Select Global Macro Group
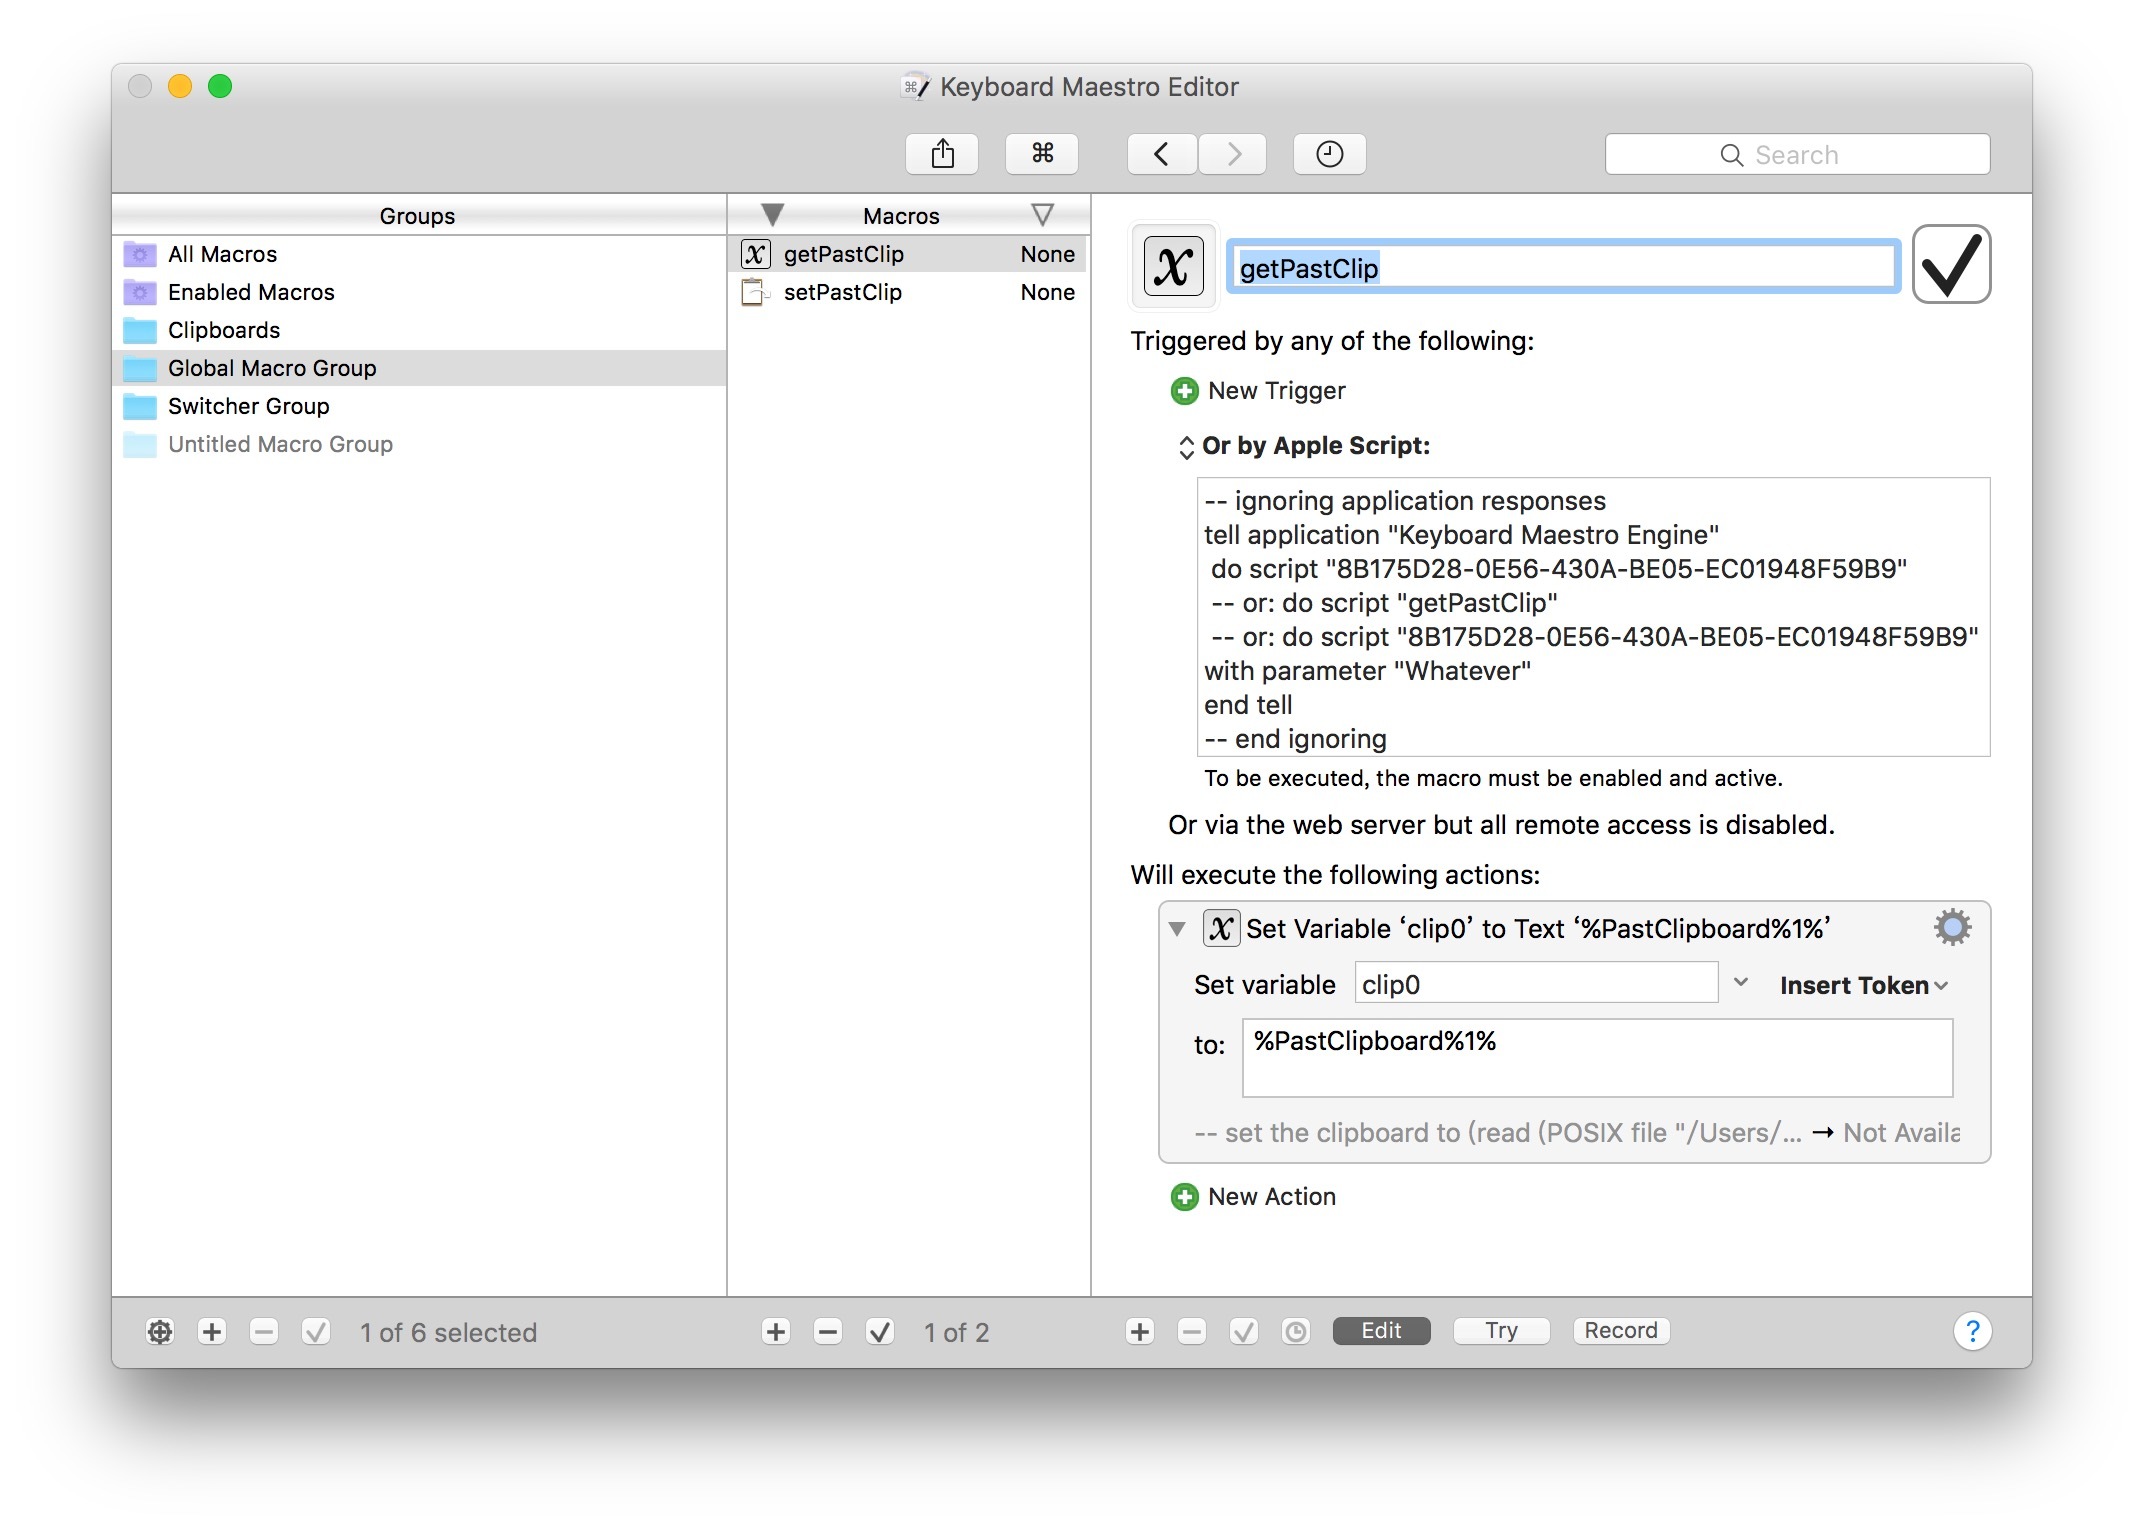Image resolution: width=2144 pixels, height=1528 pixels. click(418, 368)
